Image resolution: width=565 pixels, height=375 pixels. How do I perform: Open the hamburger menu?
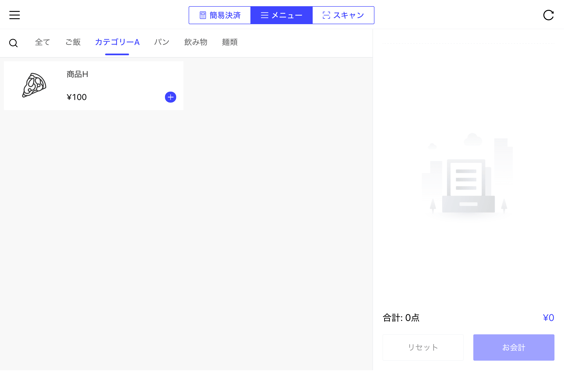[x=14, y=15]
